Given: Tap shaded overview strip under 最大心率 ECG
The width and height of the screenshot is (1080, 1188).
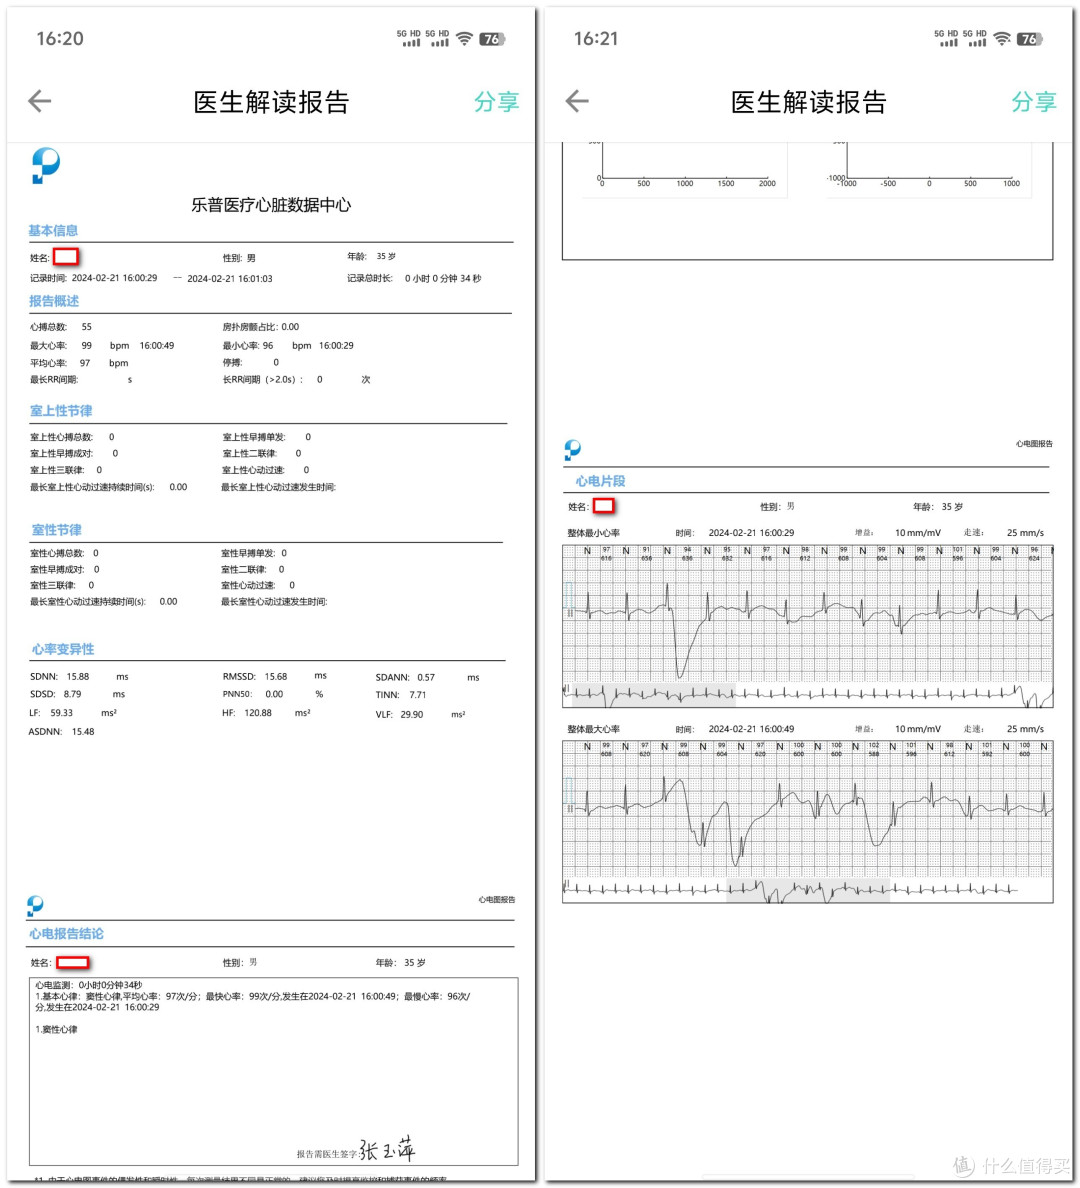Looking at the screenshot, I should (x=807, y=890).
